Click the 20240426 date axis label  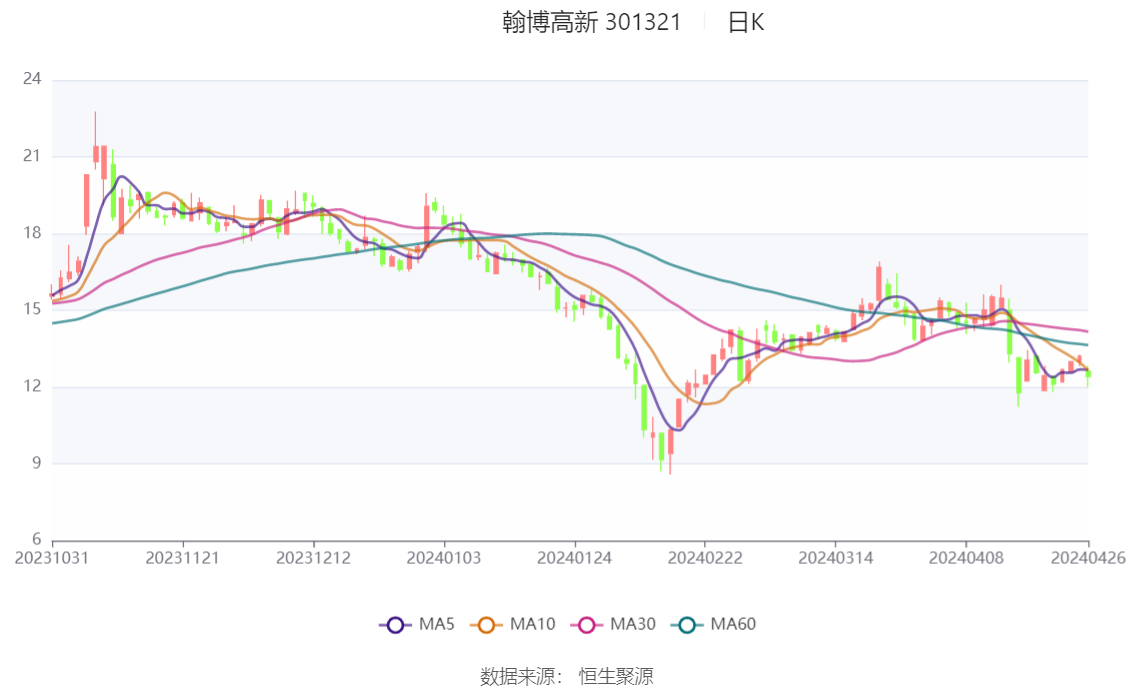tap(1088, 558)
